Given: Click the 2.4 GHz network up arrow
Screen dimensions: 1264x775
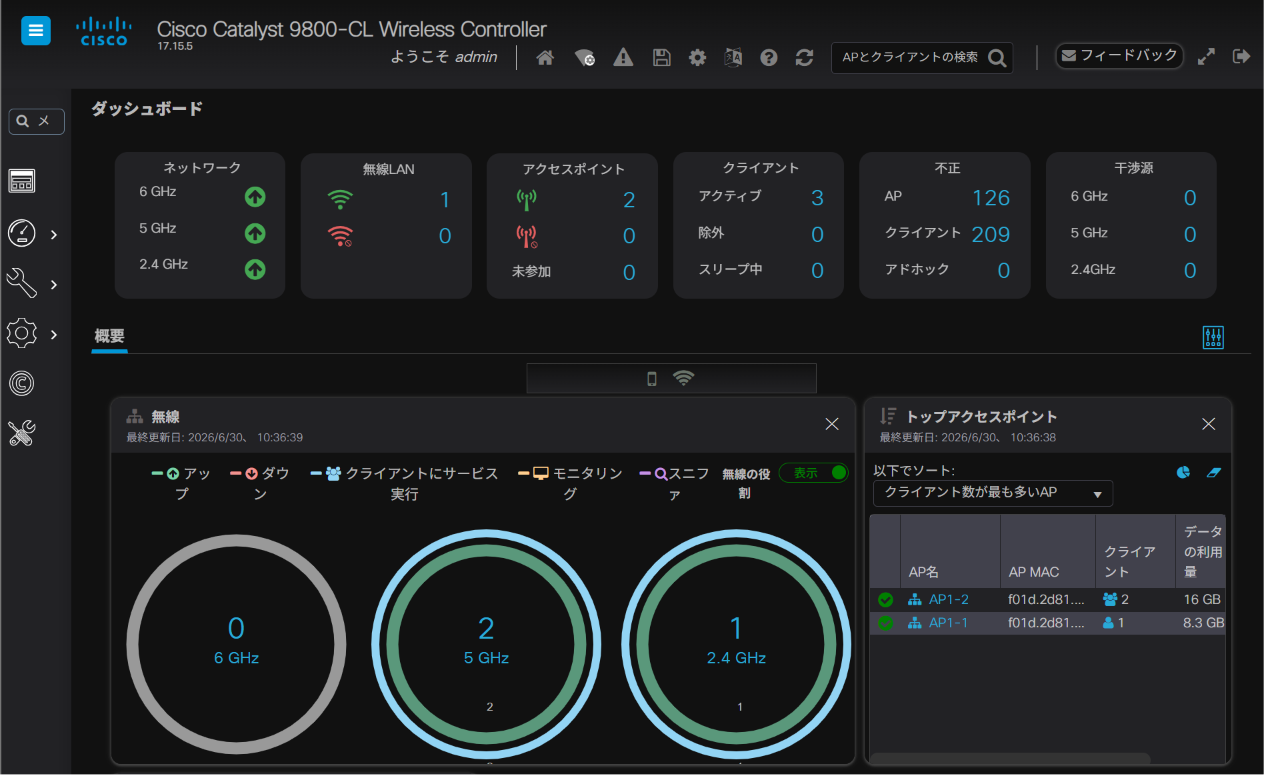Looking at the screenshot, I should click(x=255, y=269).
